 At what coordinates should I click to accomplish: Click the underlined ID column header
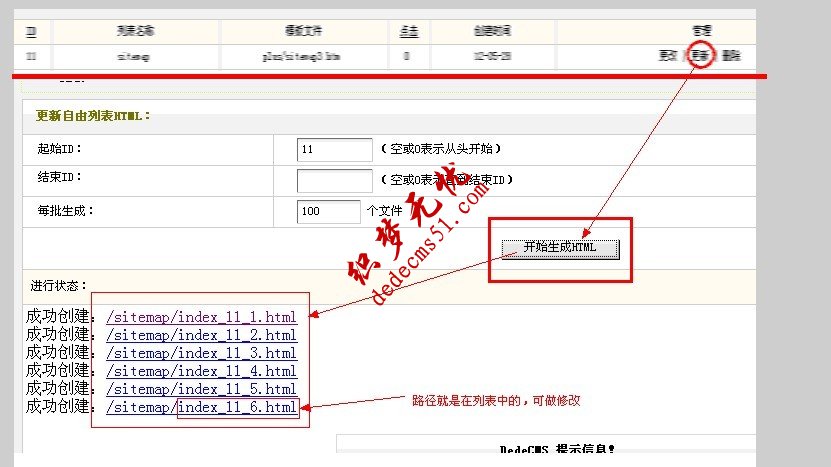coord(31,32)
